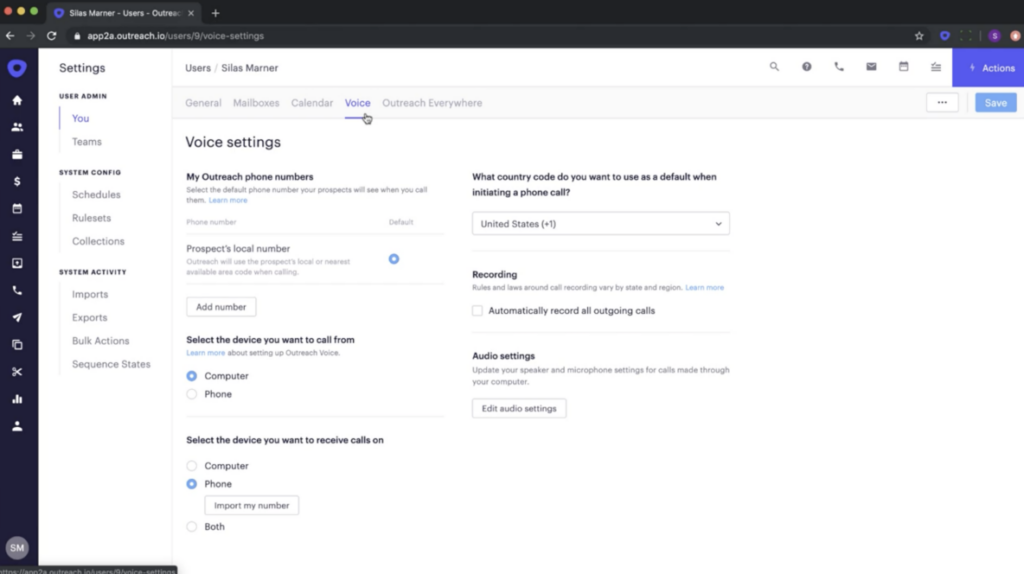The height and width of the screenshot is (574, 1024).
Task: Open the Opportunities dollar icon
Action: pos(17,182)
